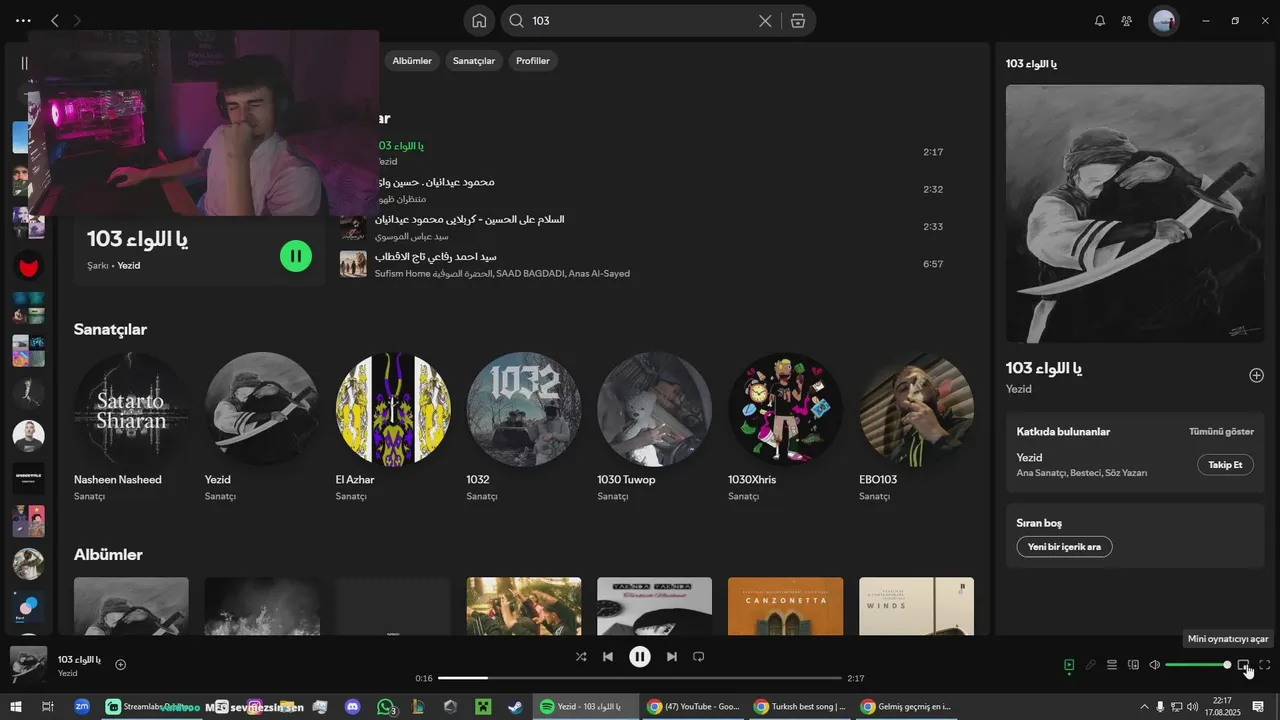
Task: Toggle Now Playing view panel
Action: coord(1069,665)
